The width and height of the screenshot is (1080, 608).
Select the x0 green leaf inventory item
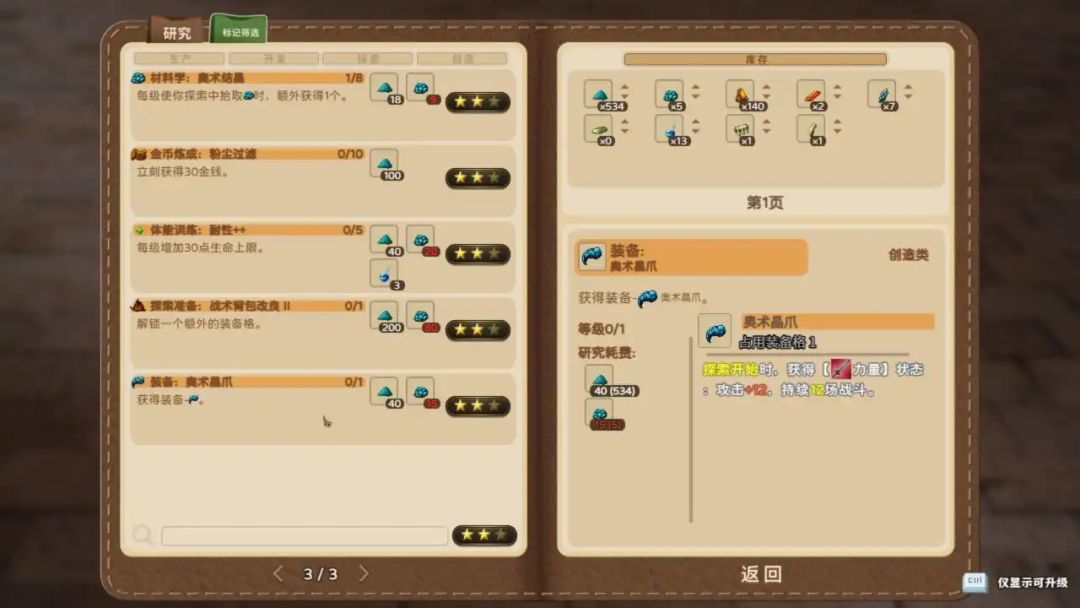pos(599,129)
